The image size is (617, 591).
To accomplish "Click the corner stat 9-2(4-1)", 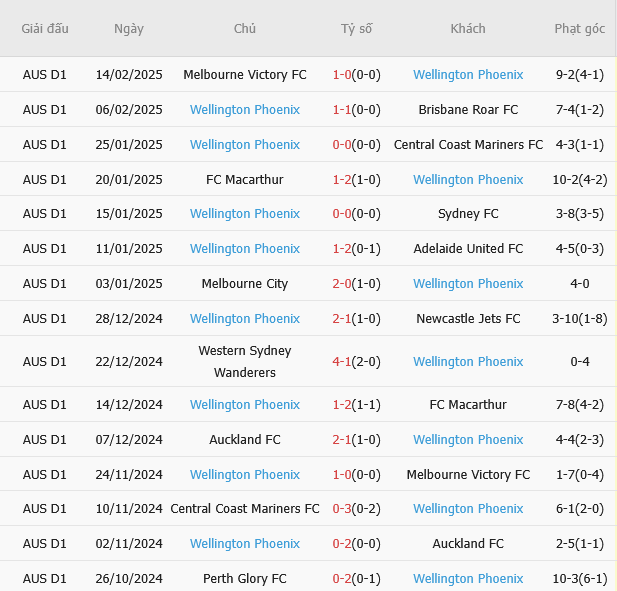I will tap(580, 75).
